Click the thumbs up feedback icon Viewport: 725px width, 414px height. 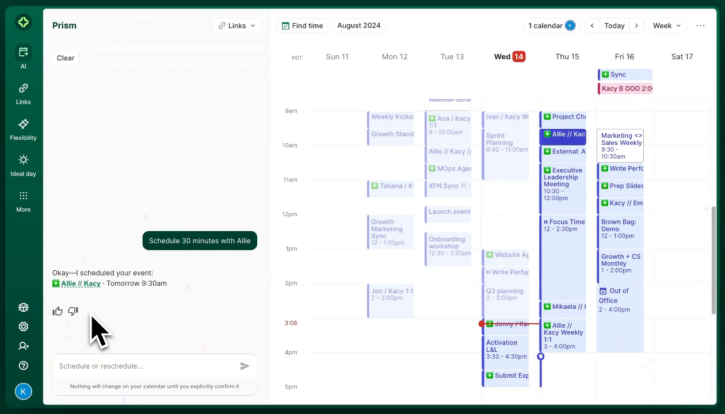pyautogui.click(x=57, y=311)
